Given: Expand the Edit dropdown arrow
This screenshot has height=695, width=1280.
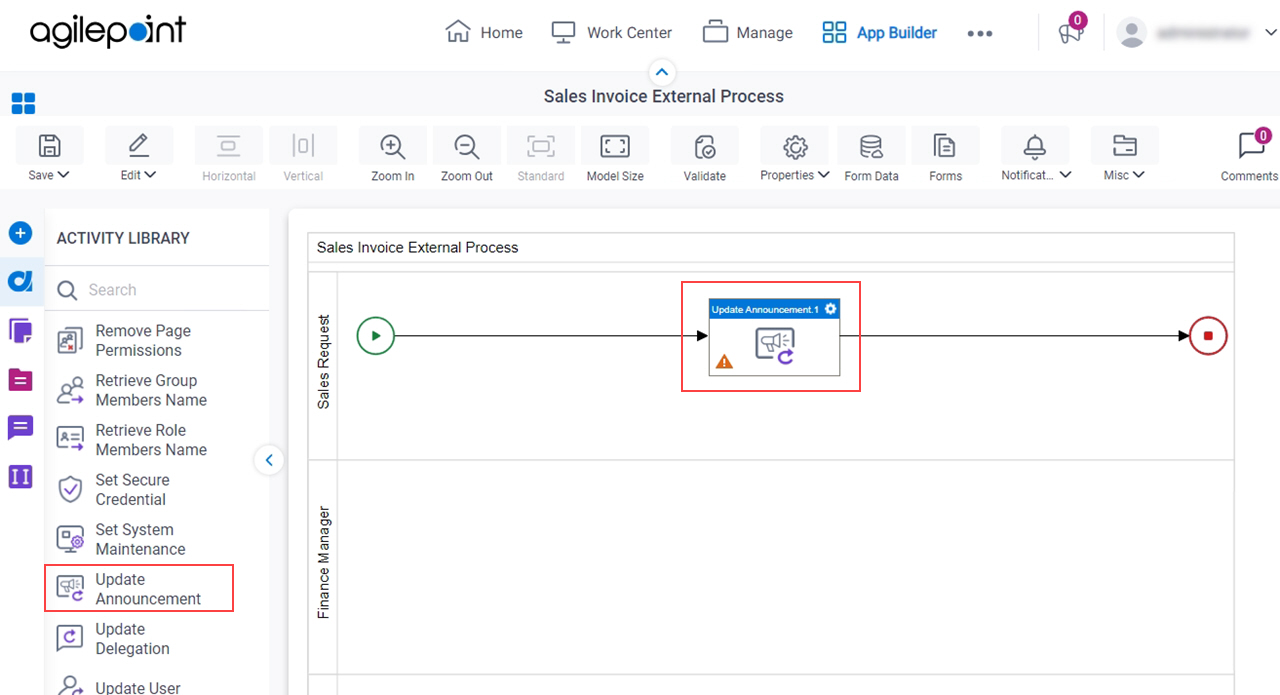Looking at the screenshot, I should (x=151, y=175).
